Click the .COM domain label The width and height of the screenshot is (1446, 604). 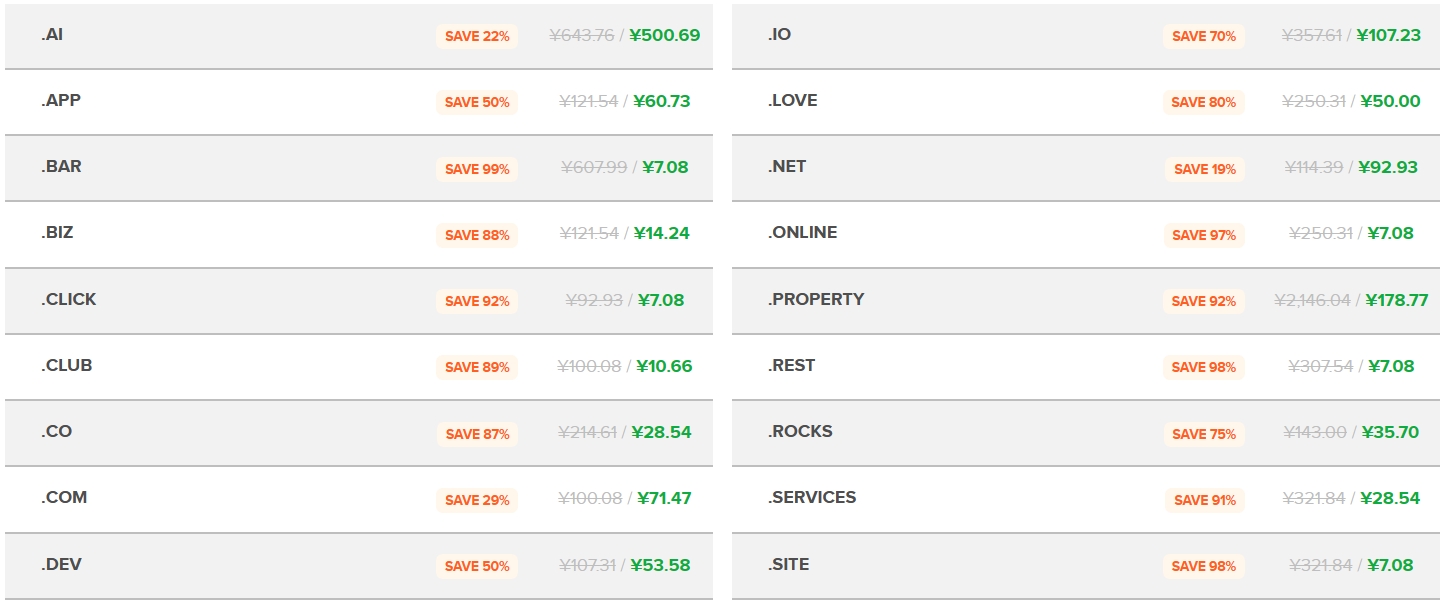(x=64, y=498)
